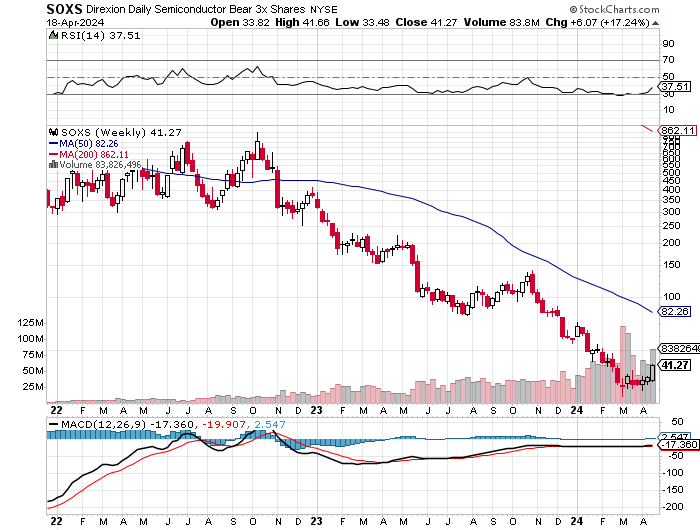
Task: Click year 22 on the price chart time axis
Action: point(56,410)
